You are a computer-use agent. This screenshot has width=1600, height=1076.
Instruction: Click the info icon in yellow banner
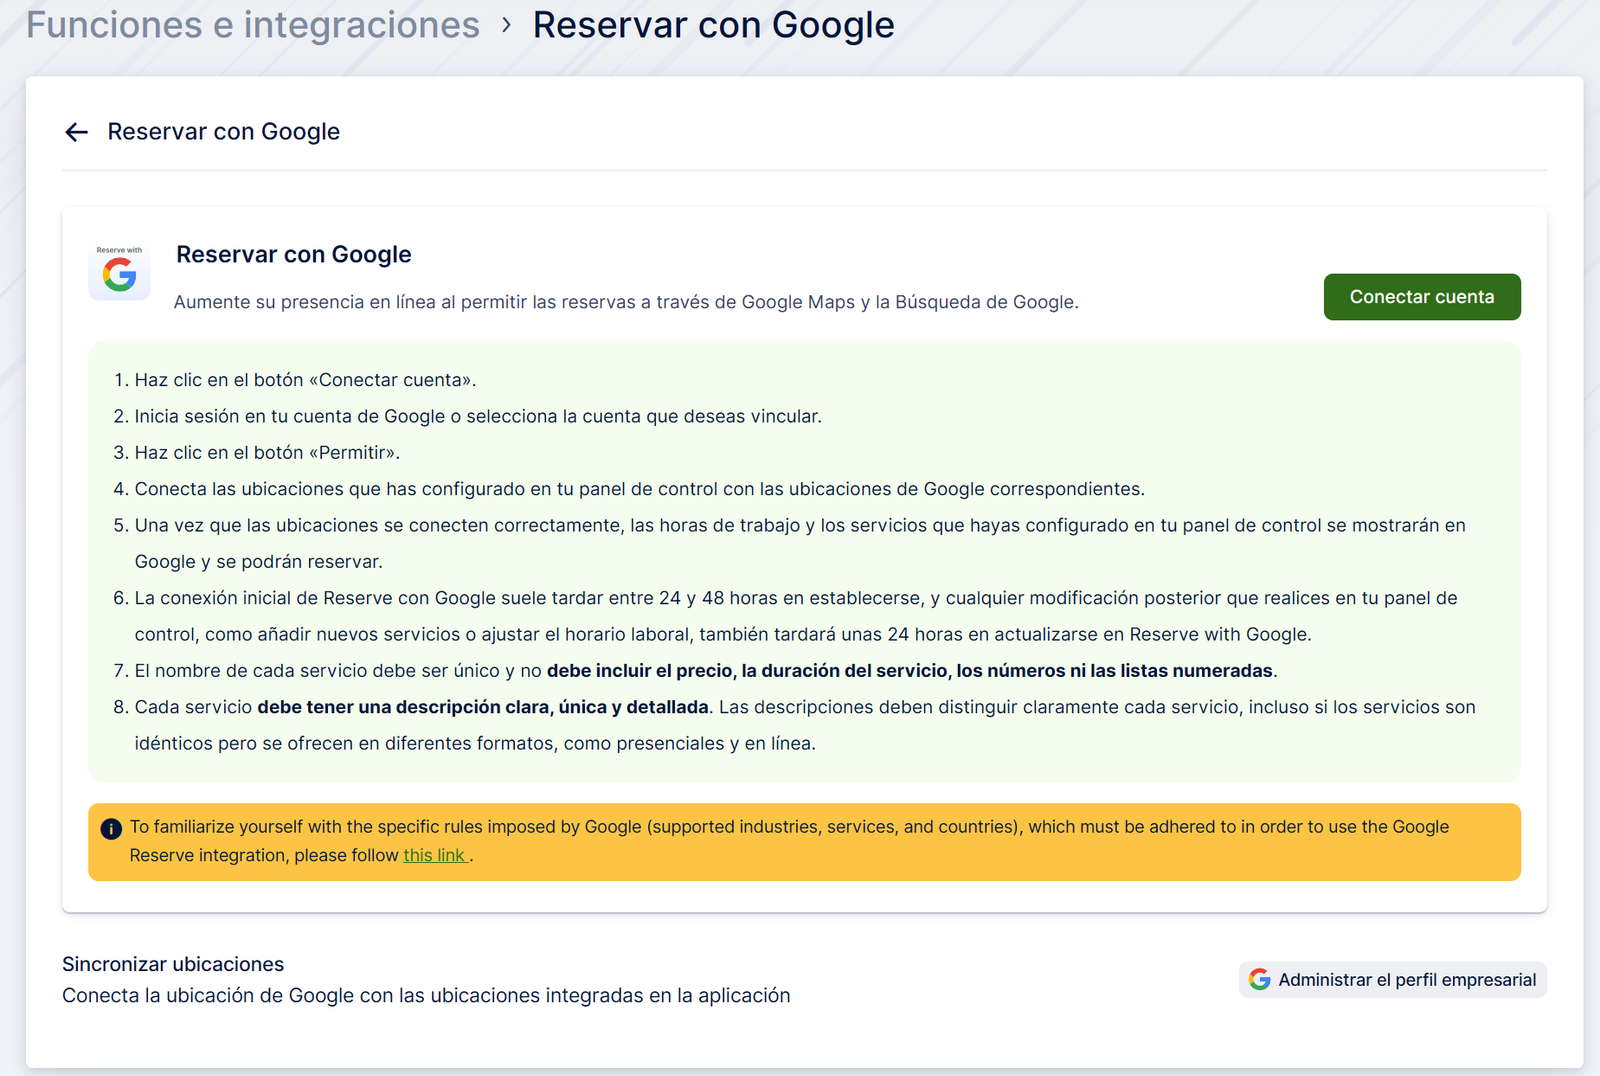(x=111, y=829)
